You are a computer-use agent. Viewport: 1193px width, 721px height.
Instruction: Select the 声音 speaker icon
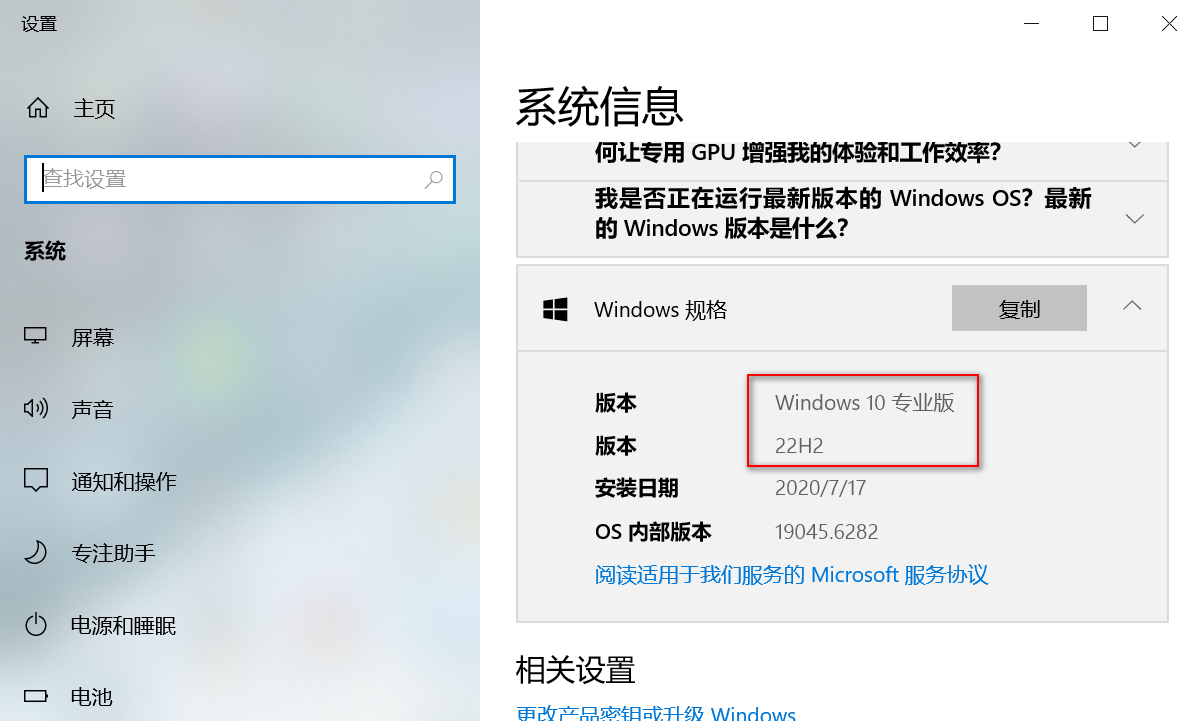click(x=36, y=408)
